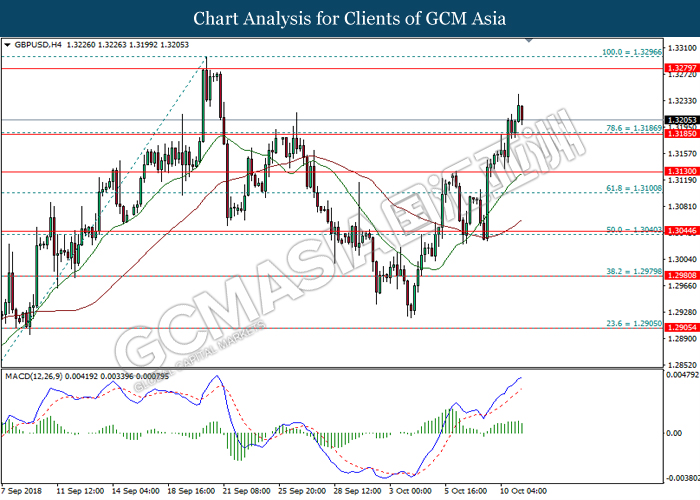
Task: Click the Fibonacci label 100.0 = 1.32966
Action: pyautogui.click(x=632, y=52)
